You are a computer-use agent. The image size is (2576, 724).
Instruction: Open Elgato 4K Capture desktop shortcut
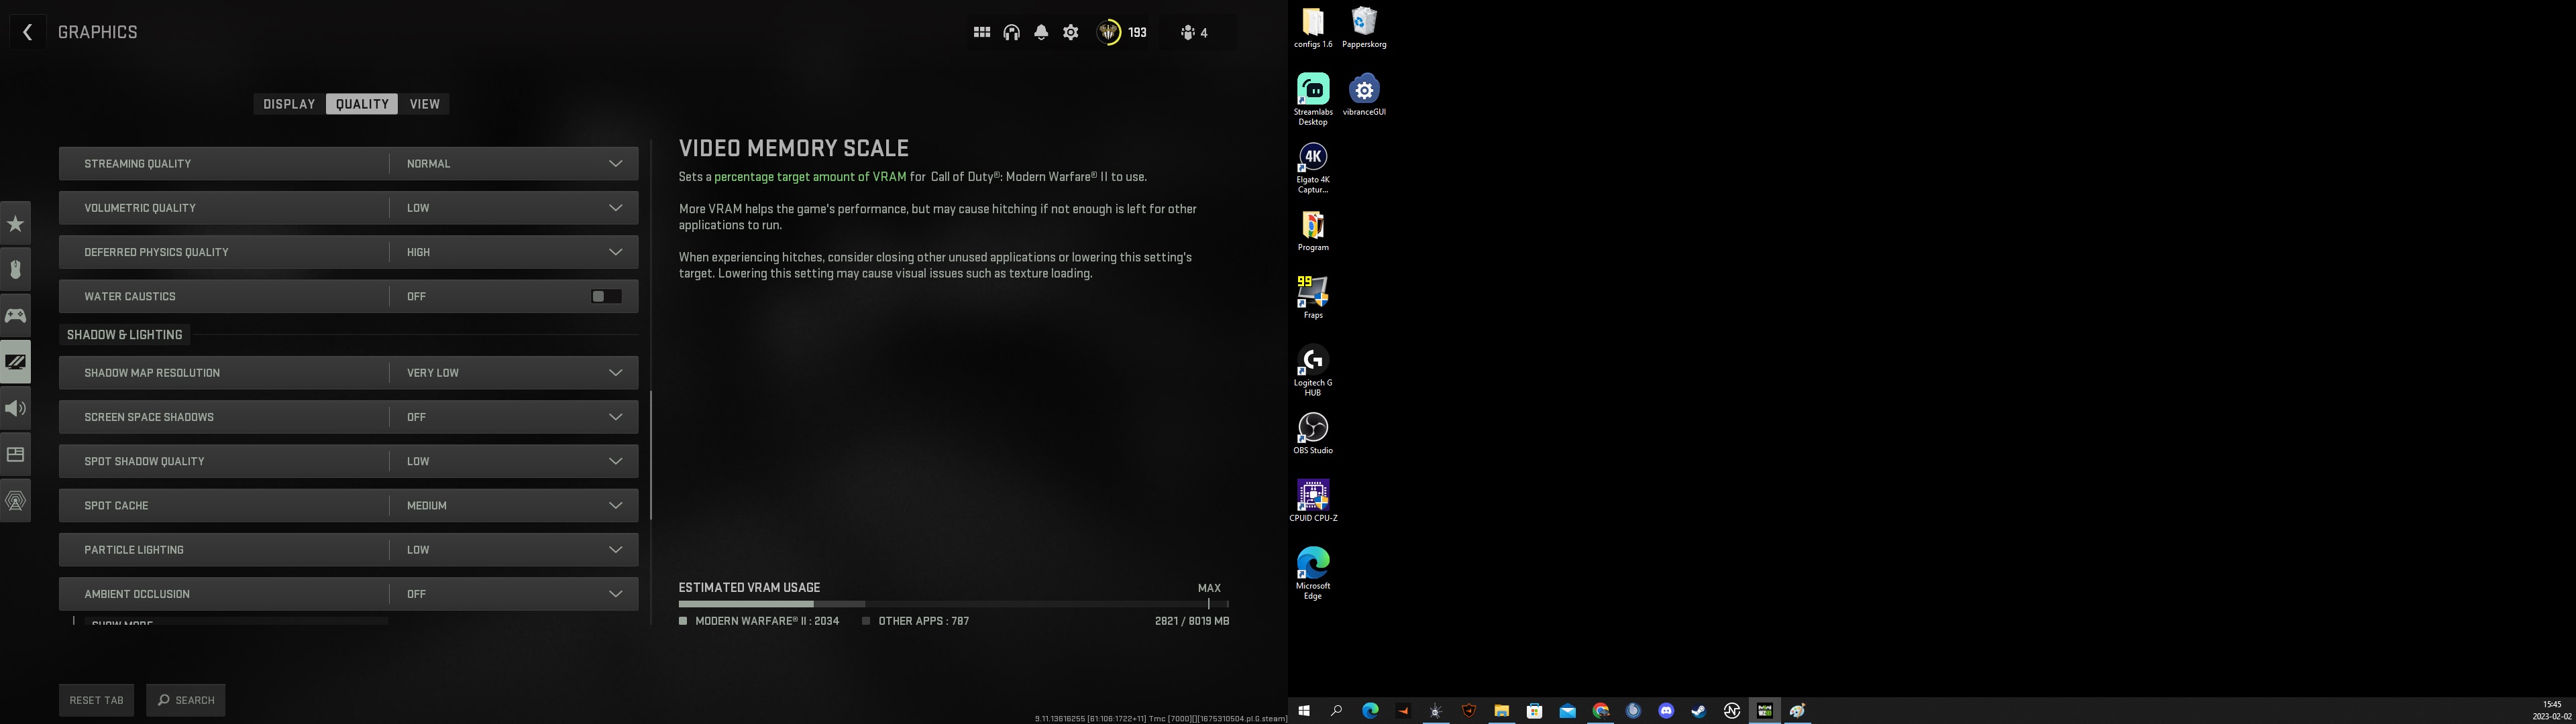coord(1313,167)
